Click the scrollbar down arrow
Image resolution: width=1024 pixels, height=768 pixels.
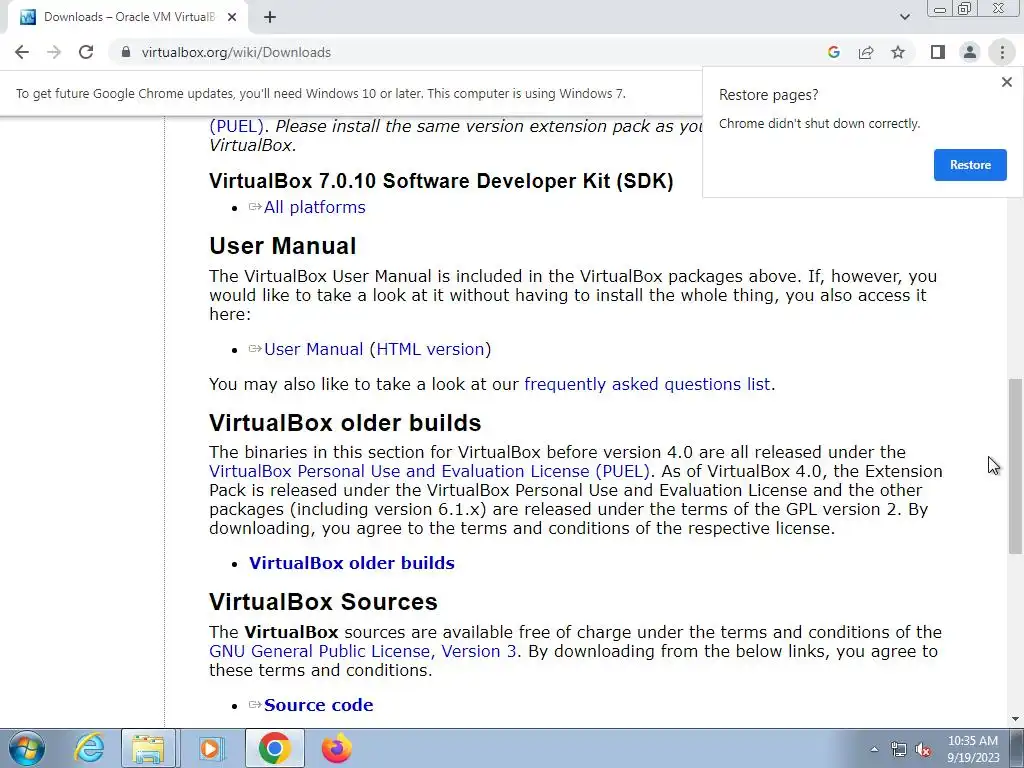pos(1015,718)
